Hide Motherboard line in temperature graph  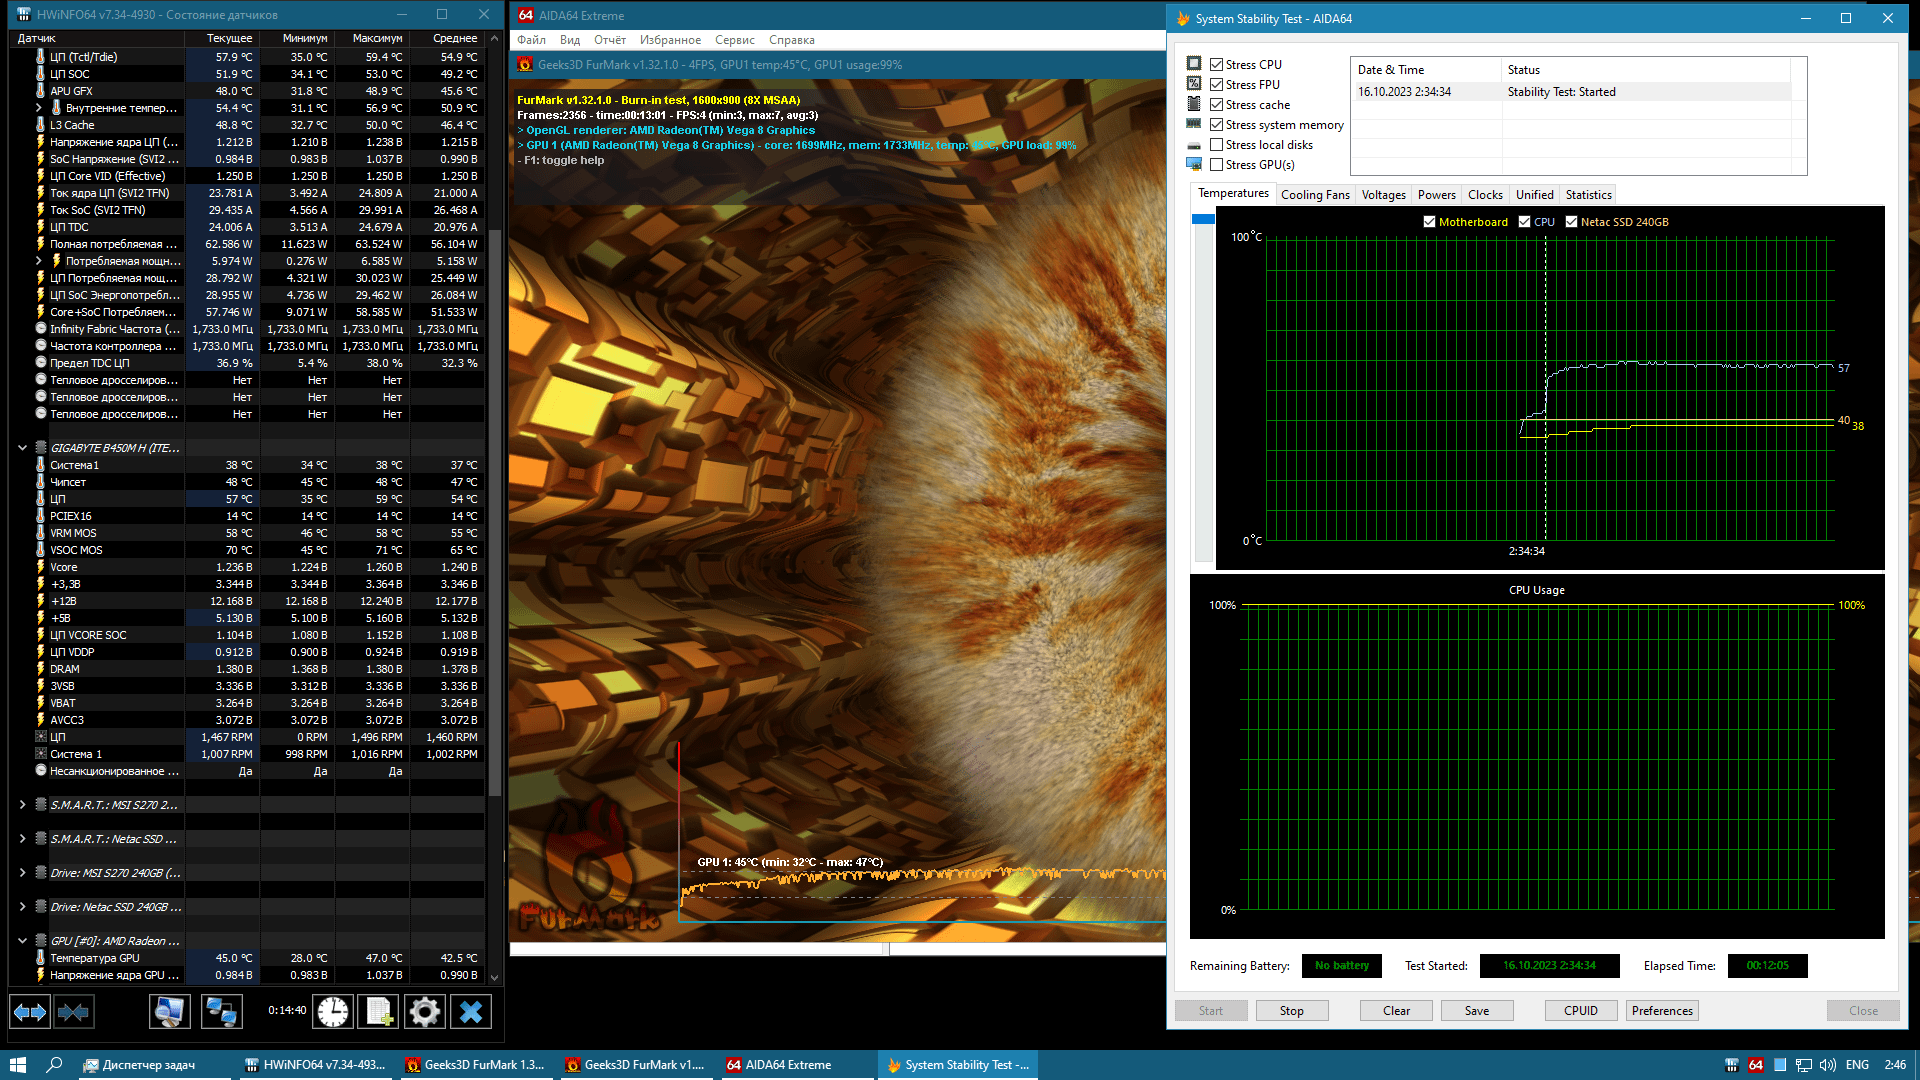(1430, 222)
